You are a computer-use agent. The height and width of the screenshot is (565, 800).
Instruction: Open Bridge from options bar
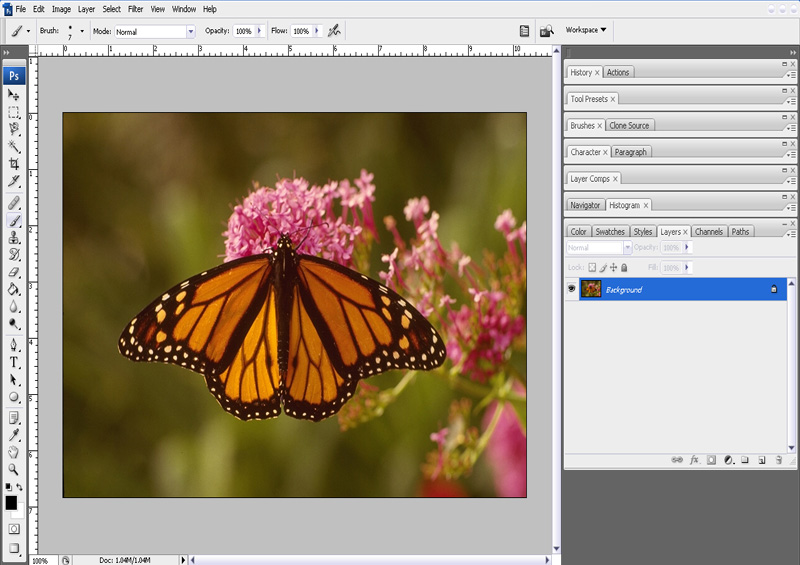click(x=546, y=31)
